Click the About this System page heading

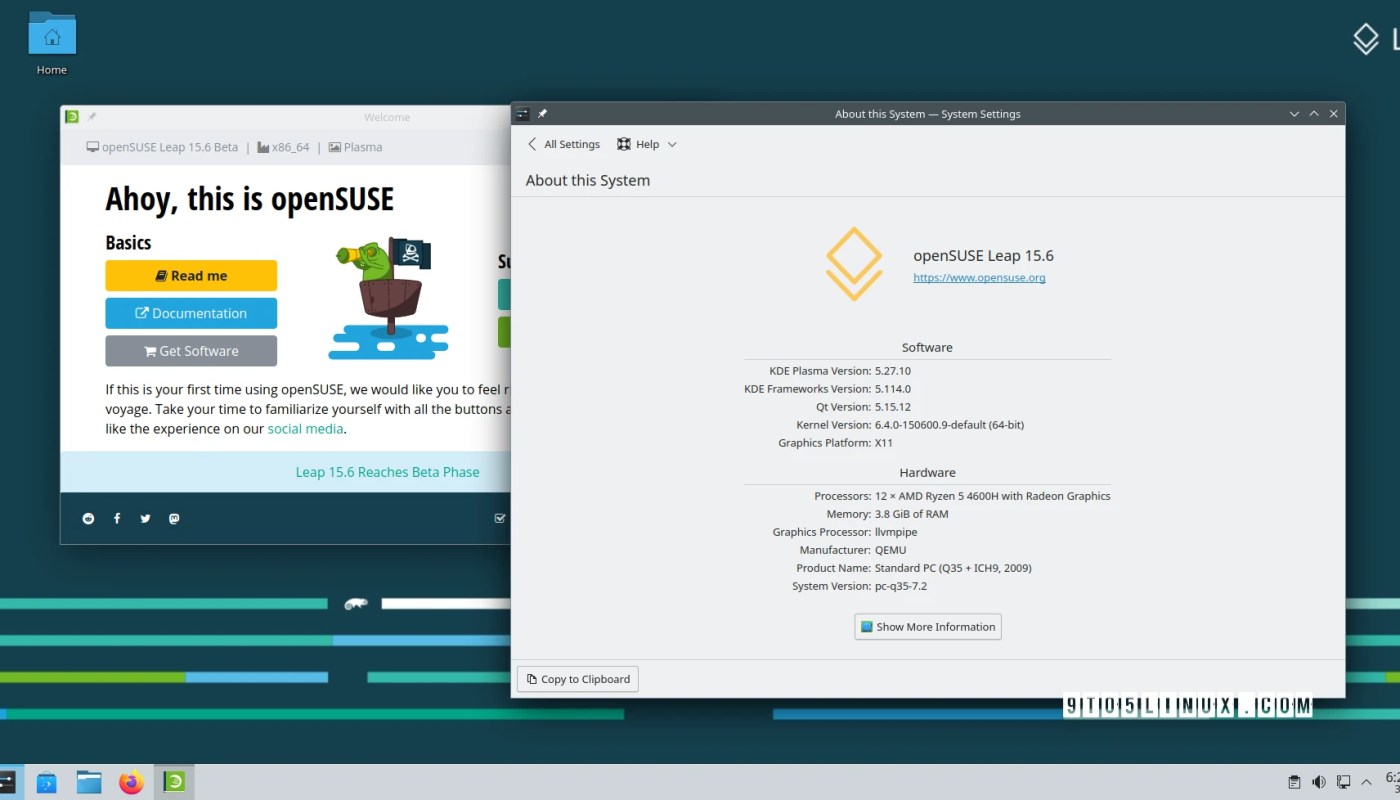click(x=588, y=180)
